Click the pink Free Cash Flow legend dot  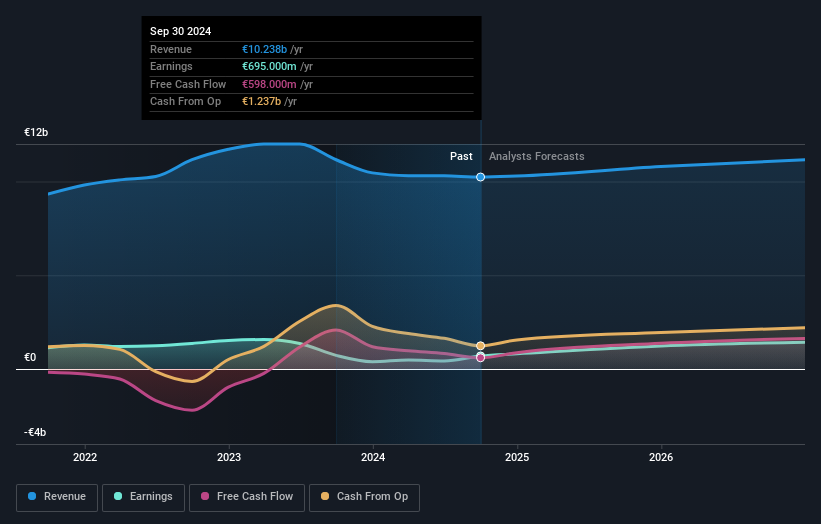205,496
